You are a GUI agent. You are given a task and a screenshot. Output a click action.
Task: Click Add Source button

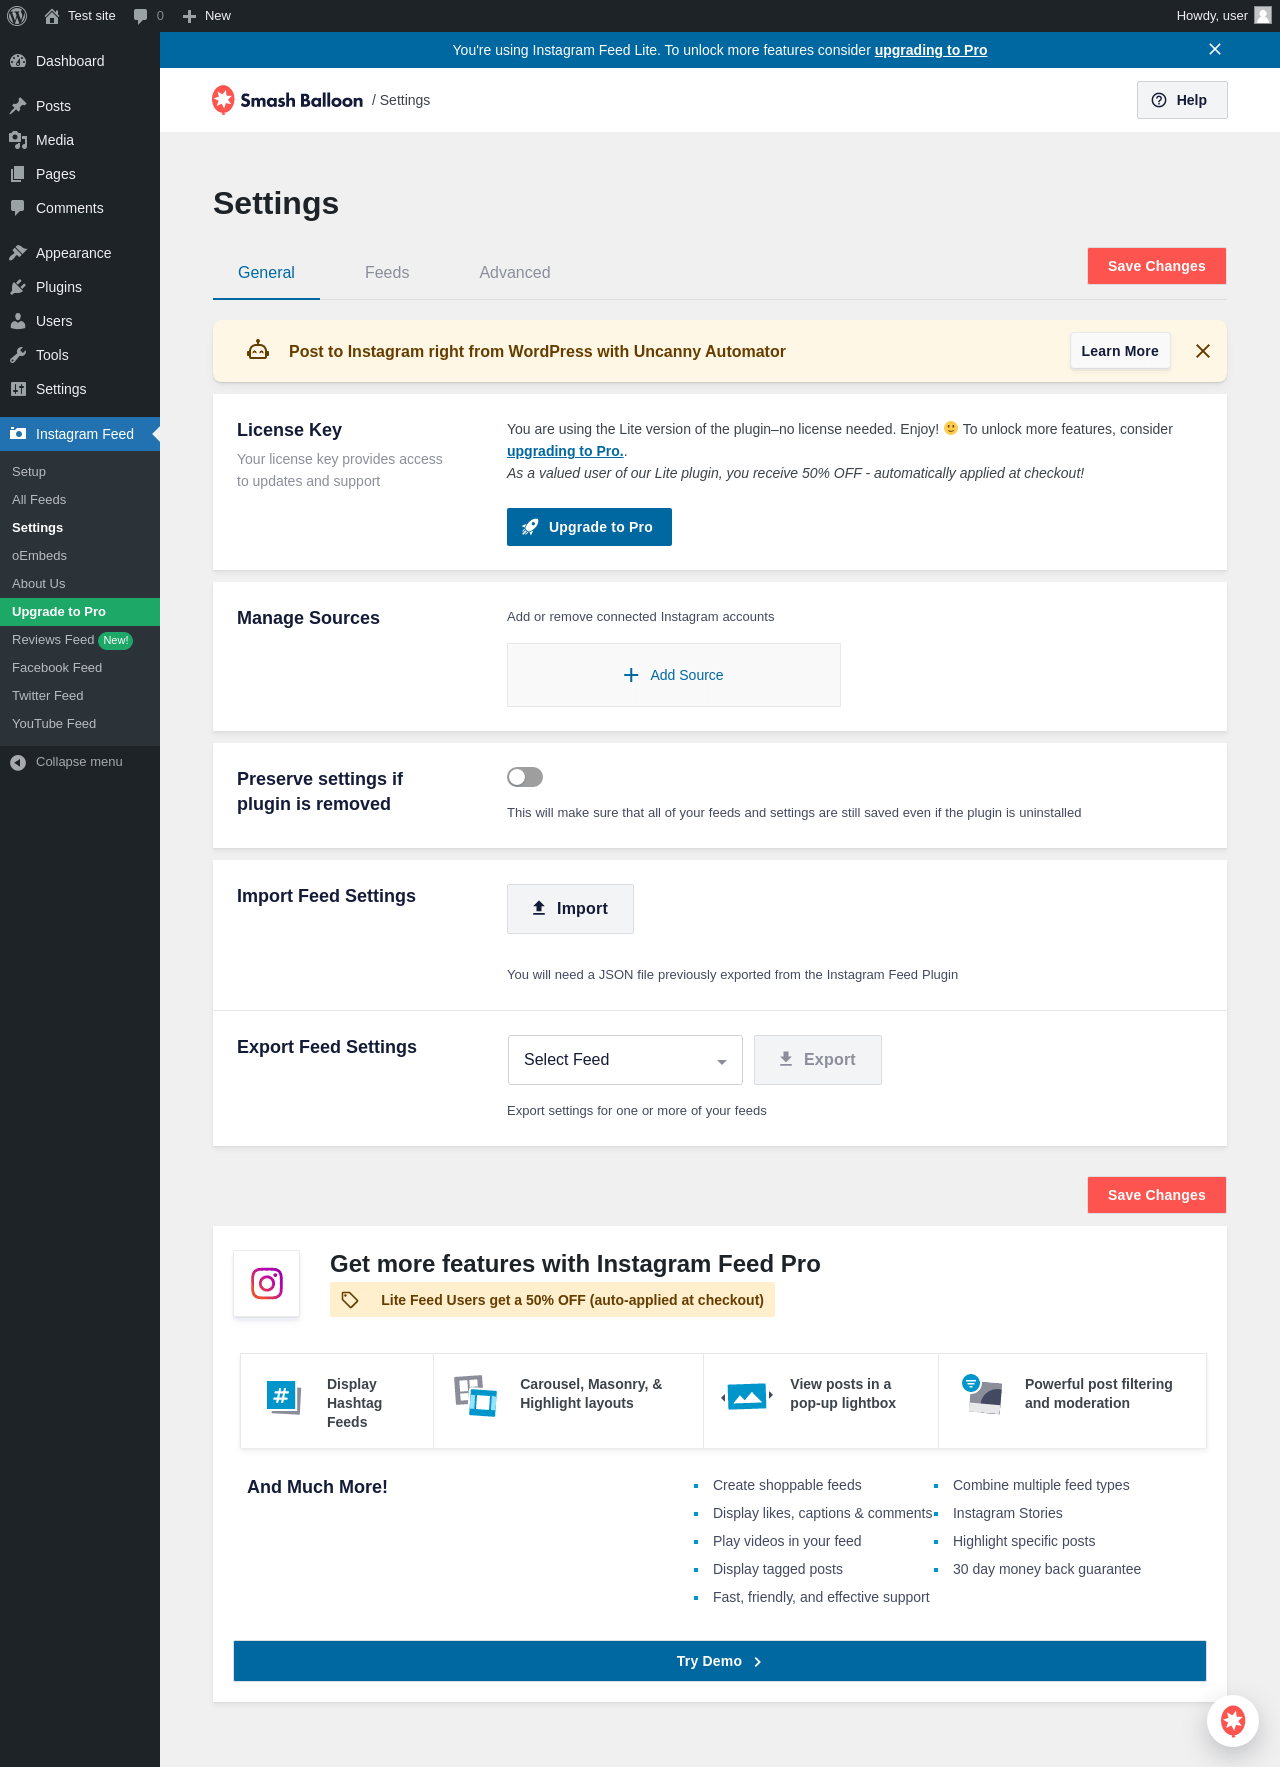674,675
